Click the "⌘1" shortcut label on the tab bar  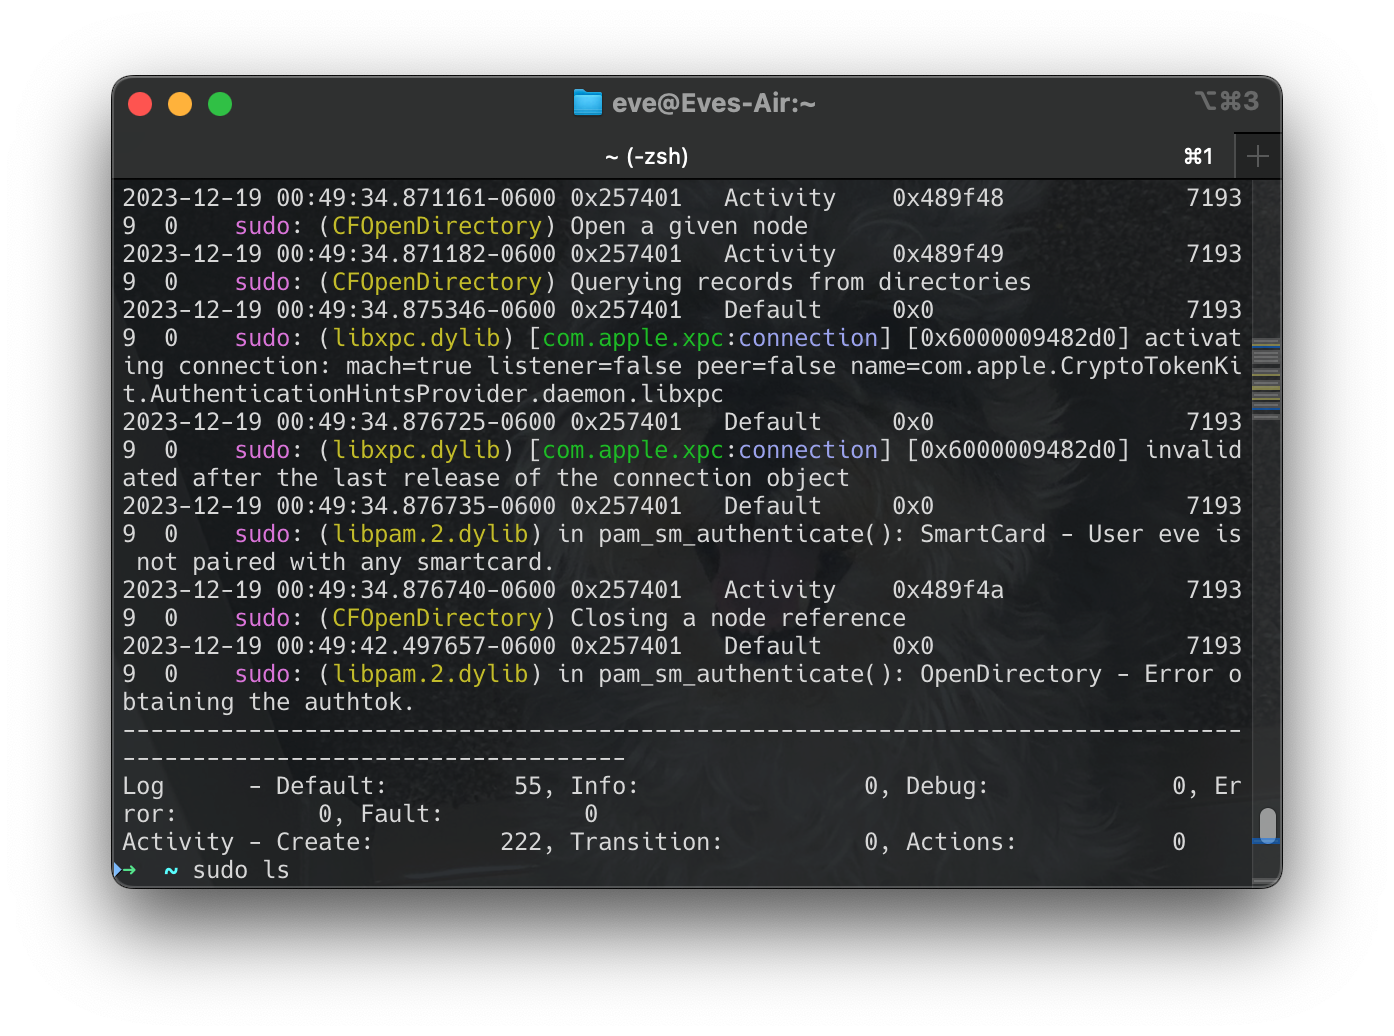tap(1197, 155)
